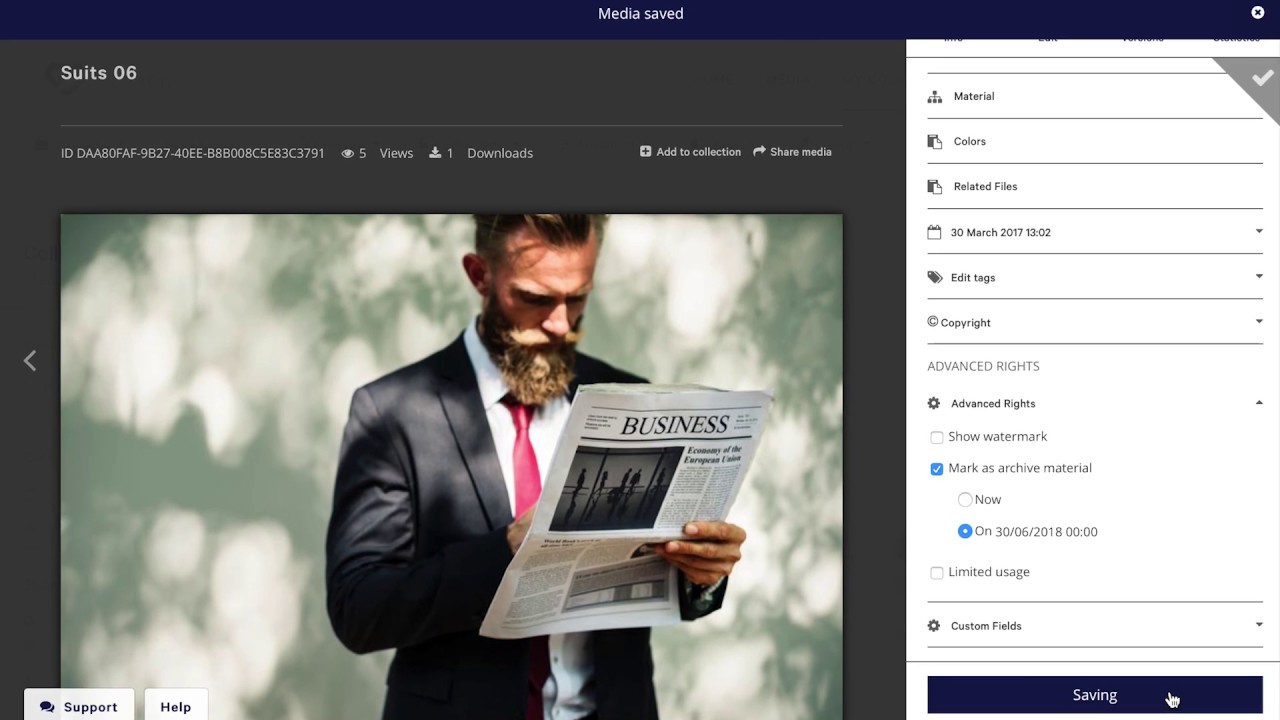Tick the Limited usage checkbox
The width and height of the screenshot is (1280, 720).
(x=936, y=573)
